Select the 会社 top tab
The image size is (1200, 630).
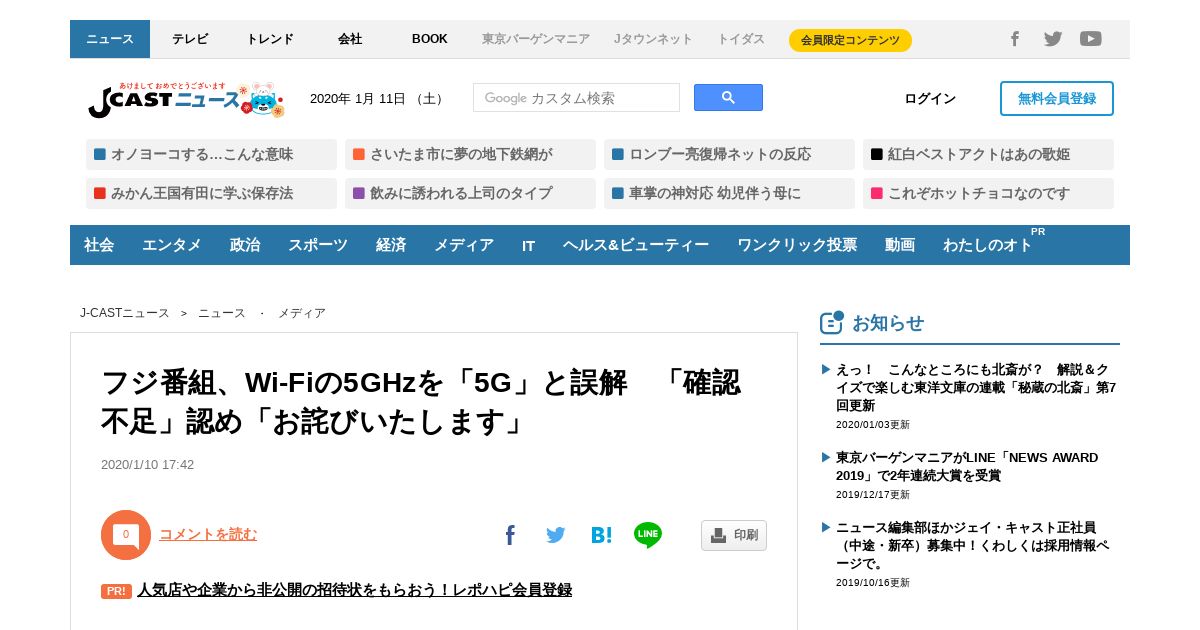[350, 39]
